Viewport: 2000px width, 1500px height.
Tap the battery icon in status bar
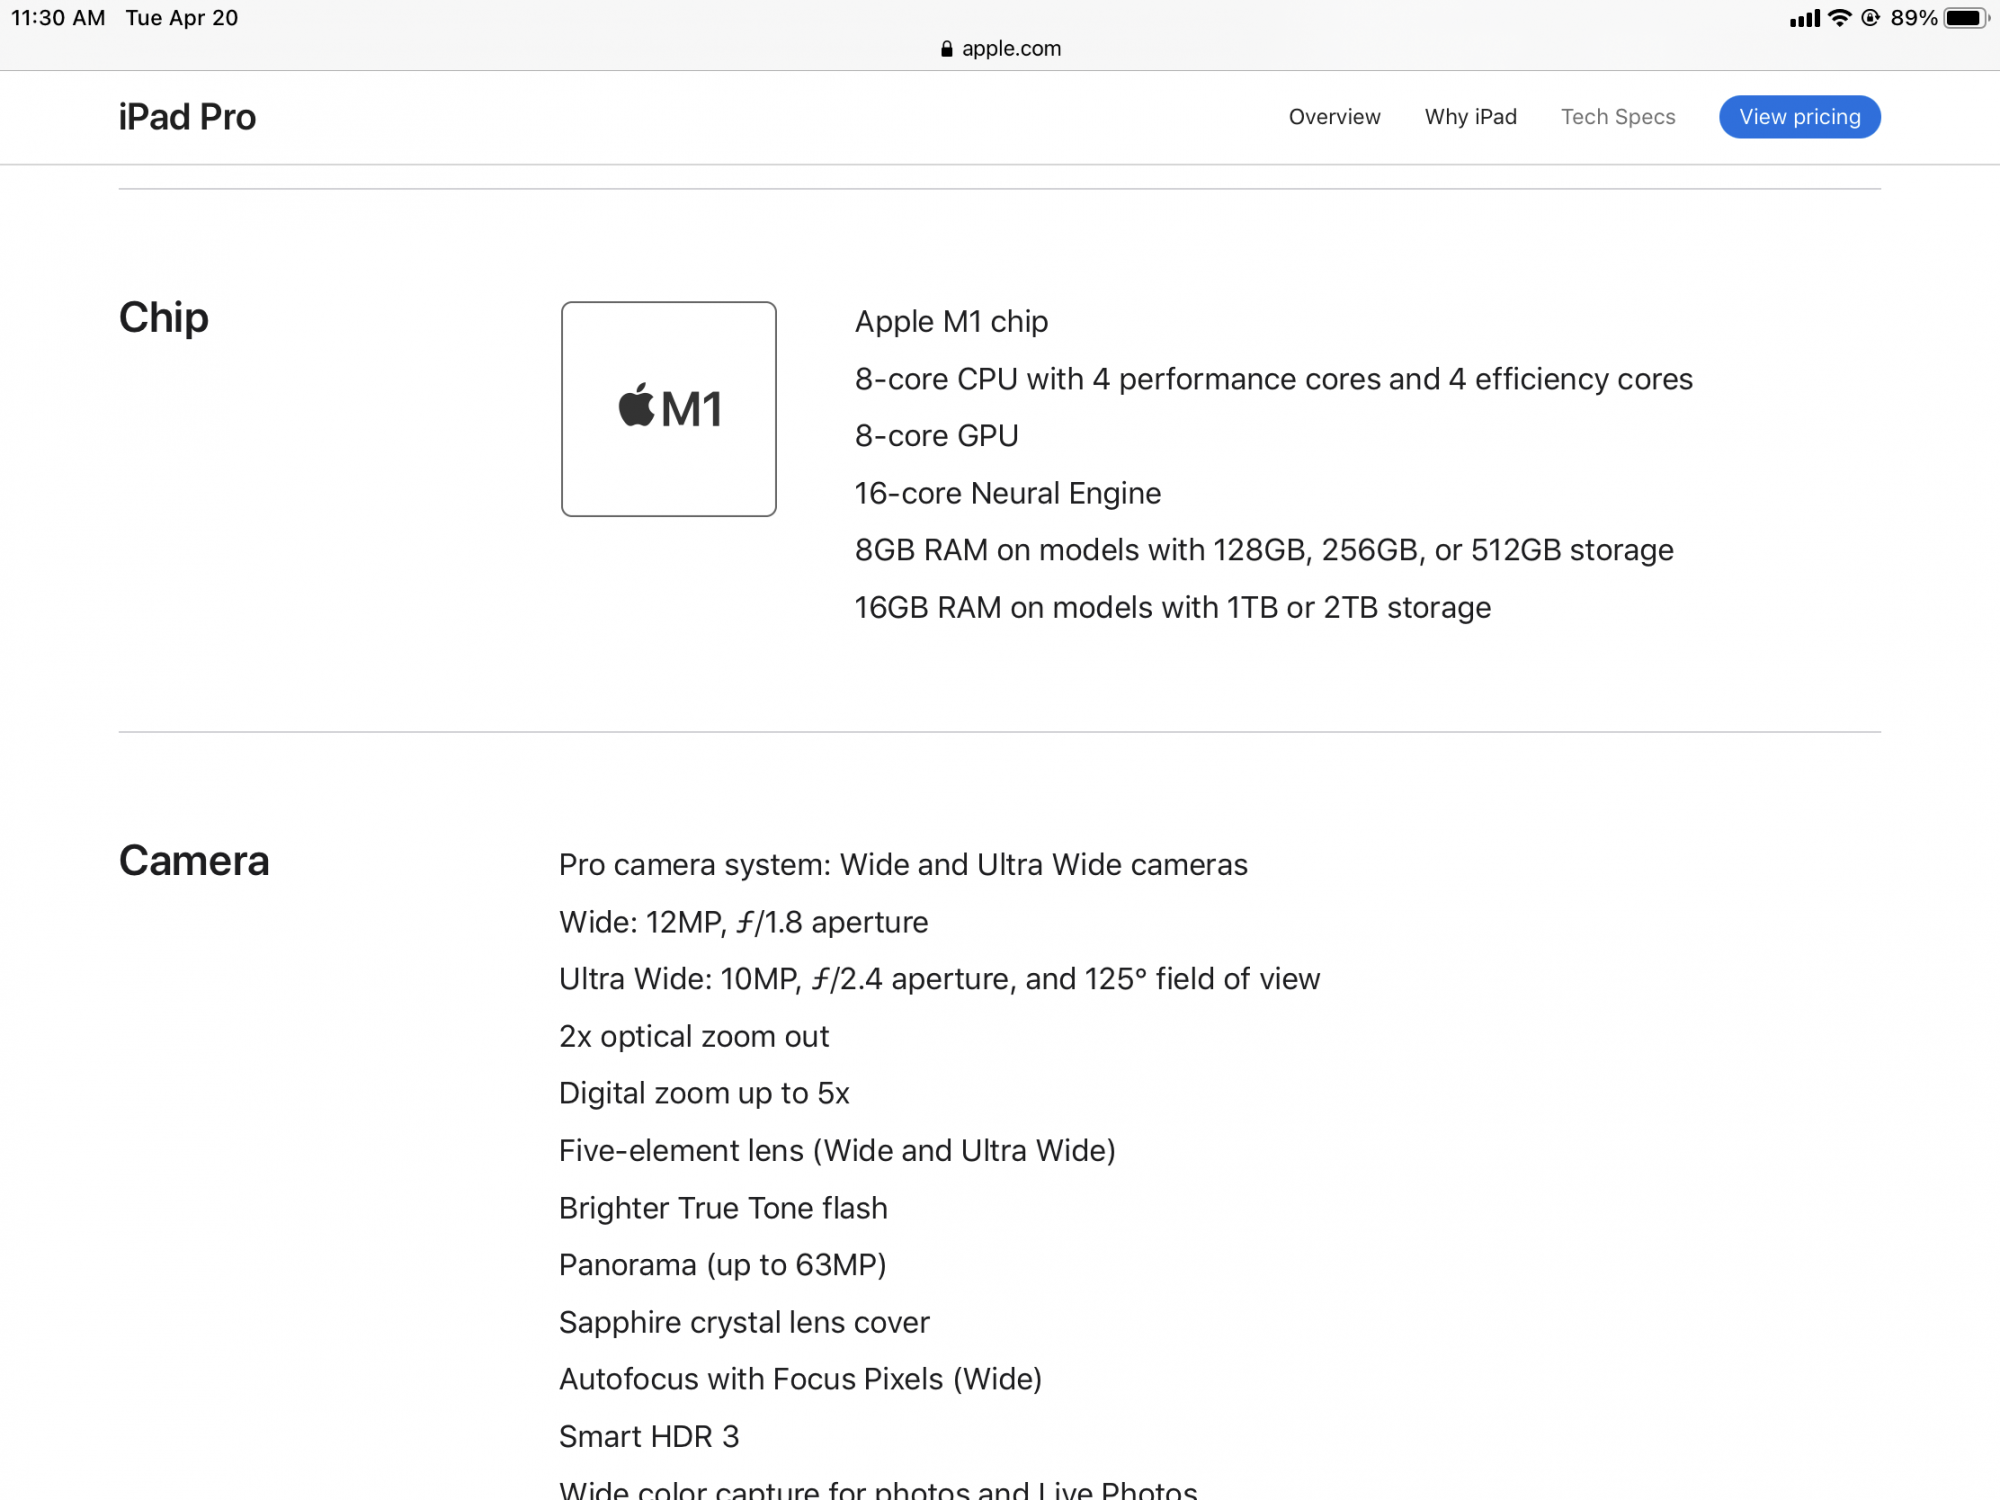[1966, 18]
